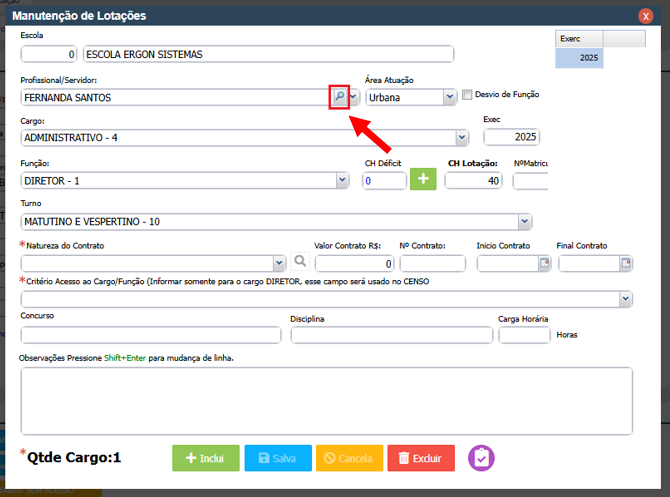The height and width of the screenshot is (497, 670).
Task: Click the green plus icon near CH Déficit
Action: [423, 180]
